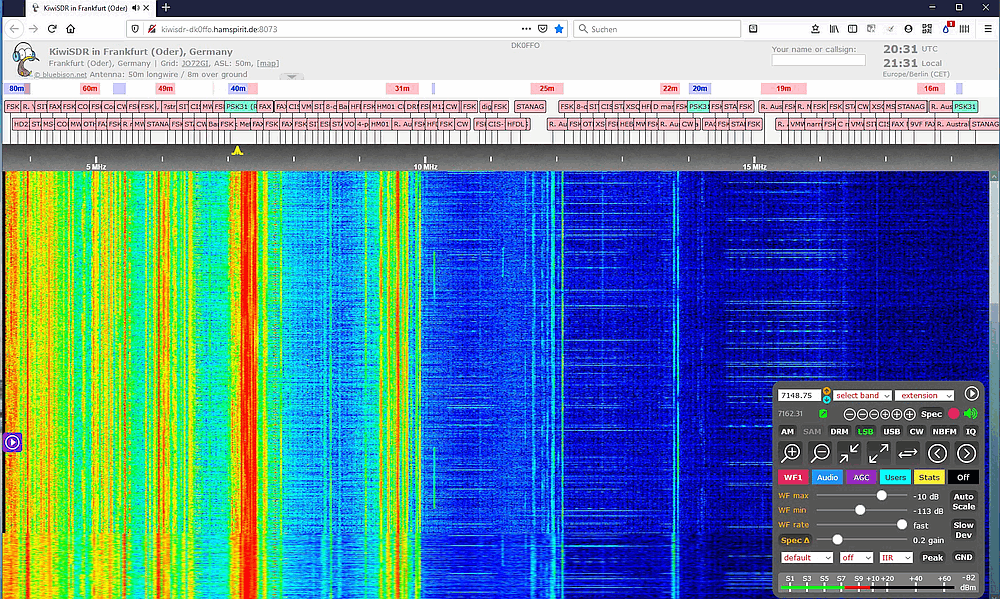The width and height of the screenshot is (1000, 599).
Task: Expand the IIR filter dropdown
Action: pyautogui.click(x=894, y=557)
